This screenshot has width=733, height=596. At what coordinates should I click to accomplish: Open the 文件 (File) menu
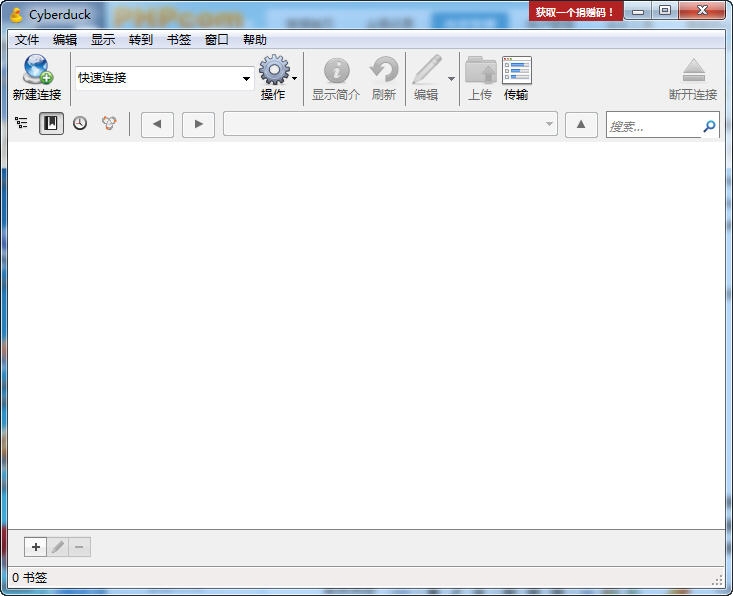click(27, 40)
